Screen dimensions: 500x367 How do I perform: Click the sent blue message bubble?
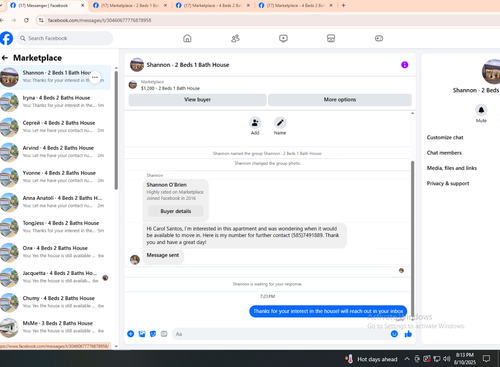click(x=328, y=311)
